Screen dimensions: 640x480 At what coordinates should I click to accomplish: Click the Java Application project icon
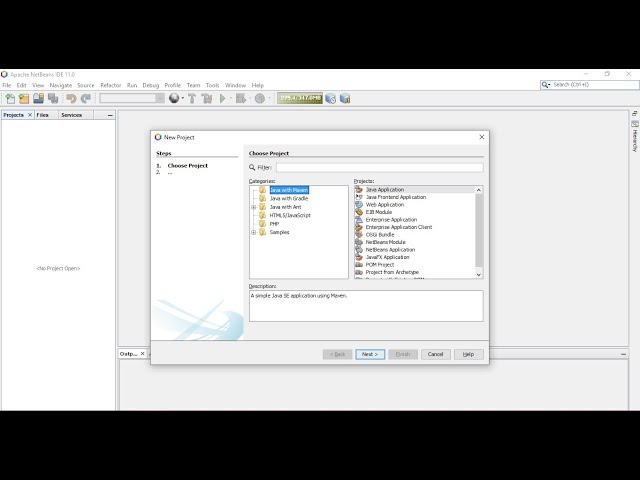[359, 189]
